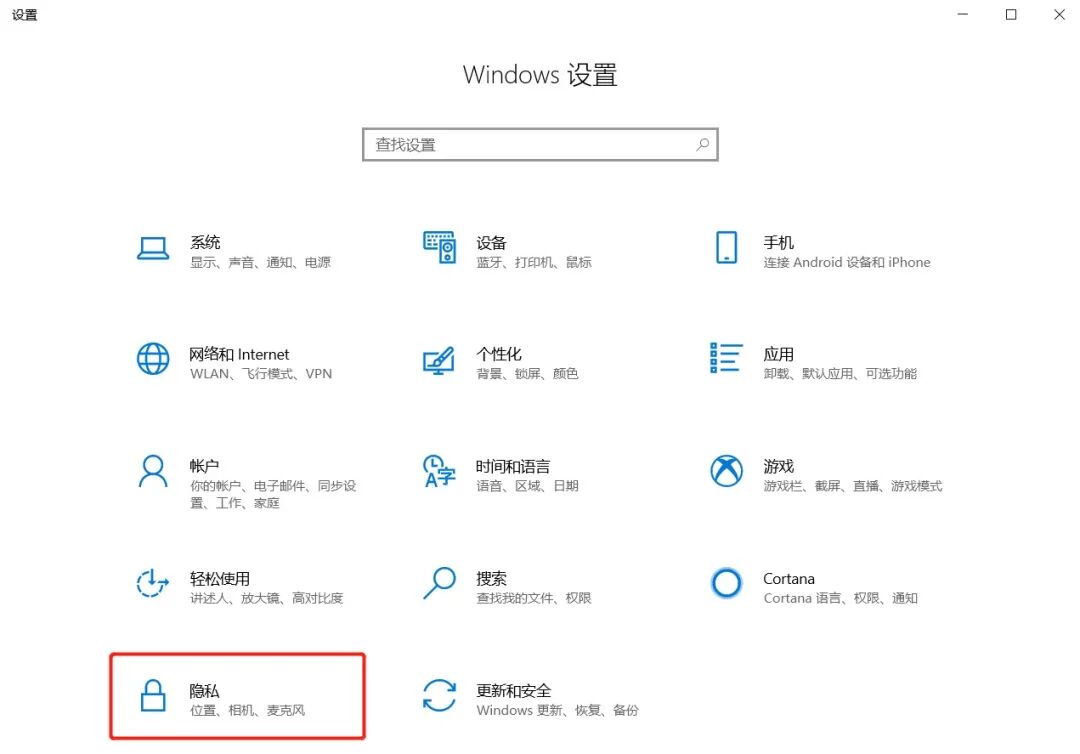1080x754 pixels.
Task: Focus the 查找设置 search field
Action: [x=540, y=145]
